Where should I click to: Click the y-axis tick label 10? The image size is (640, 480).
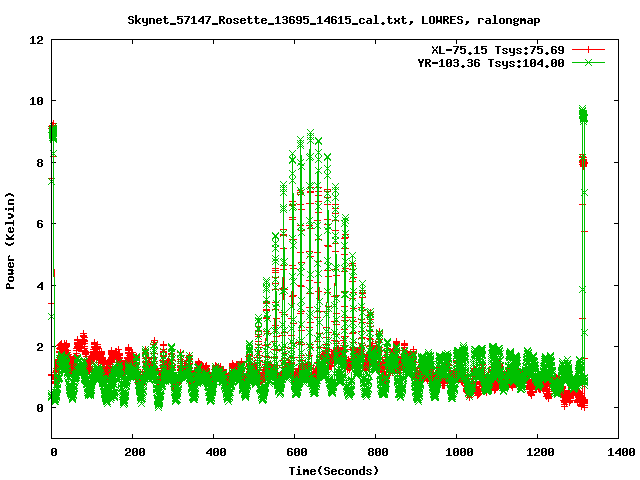[36, 101]
